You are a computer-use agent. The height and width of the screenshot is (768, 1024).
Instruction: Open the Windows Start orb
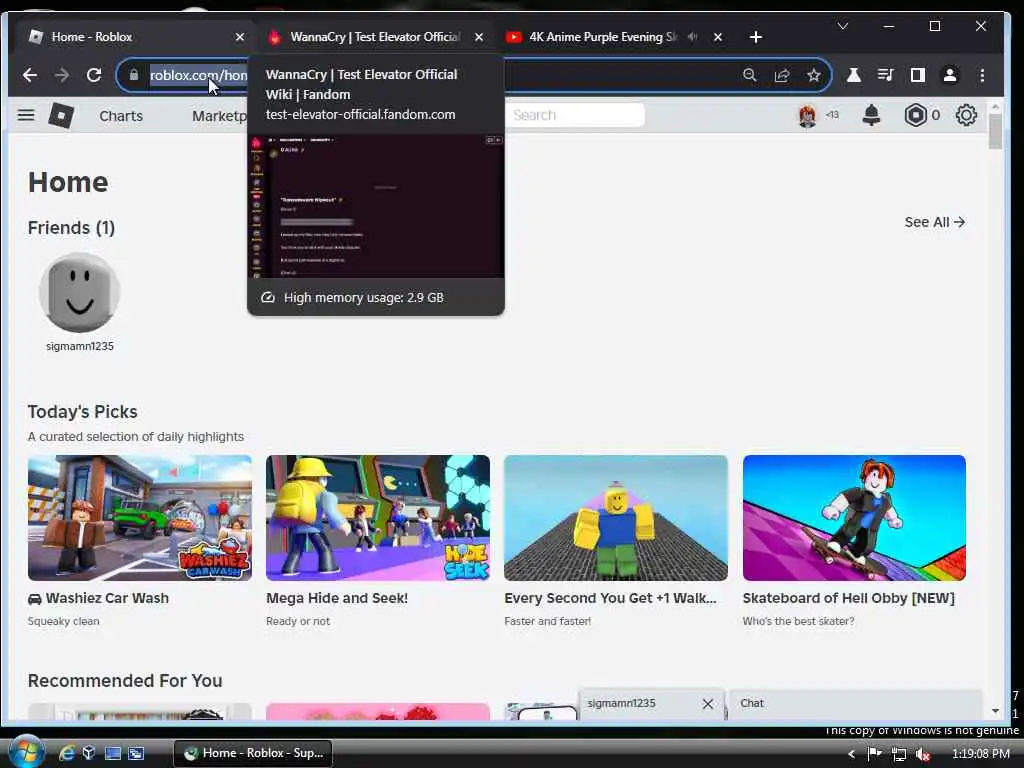pos(26,752)
